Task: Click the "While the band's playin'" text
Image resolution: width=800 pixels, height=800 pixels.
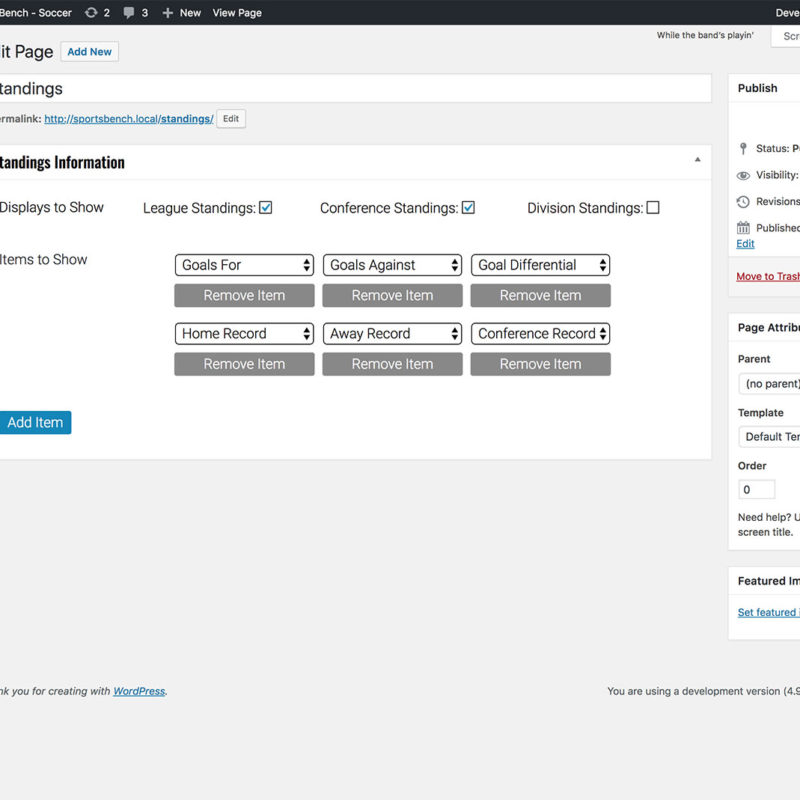Action: pyautogui.click(x=705, y=35)
